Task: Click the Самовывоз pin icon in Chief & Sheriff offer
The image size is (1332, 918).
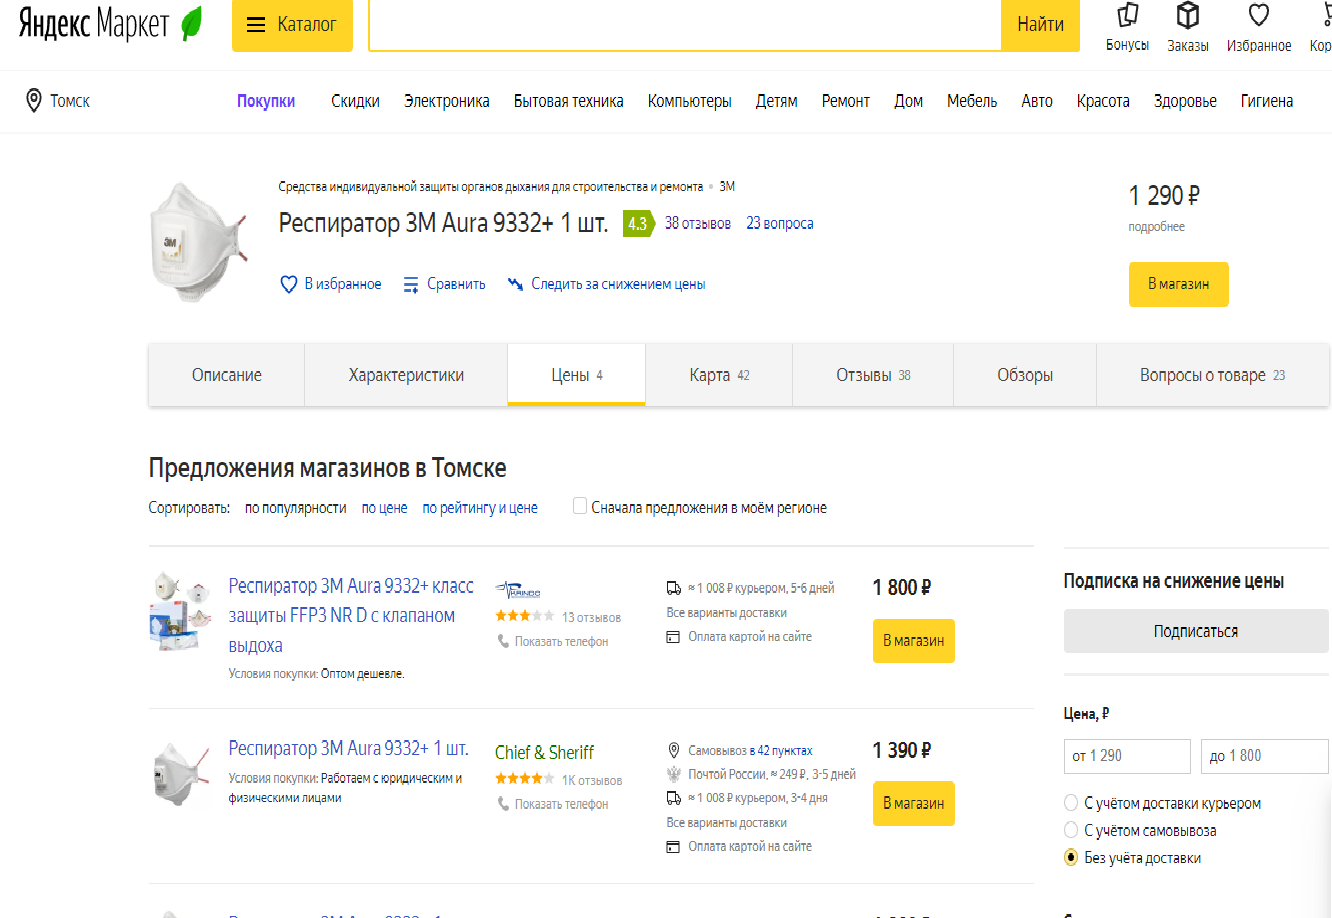Action: click(x=674, y=750)
